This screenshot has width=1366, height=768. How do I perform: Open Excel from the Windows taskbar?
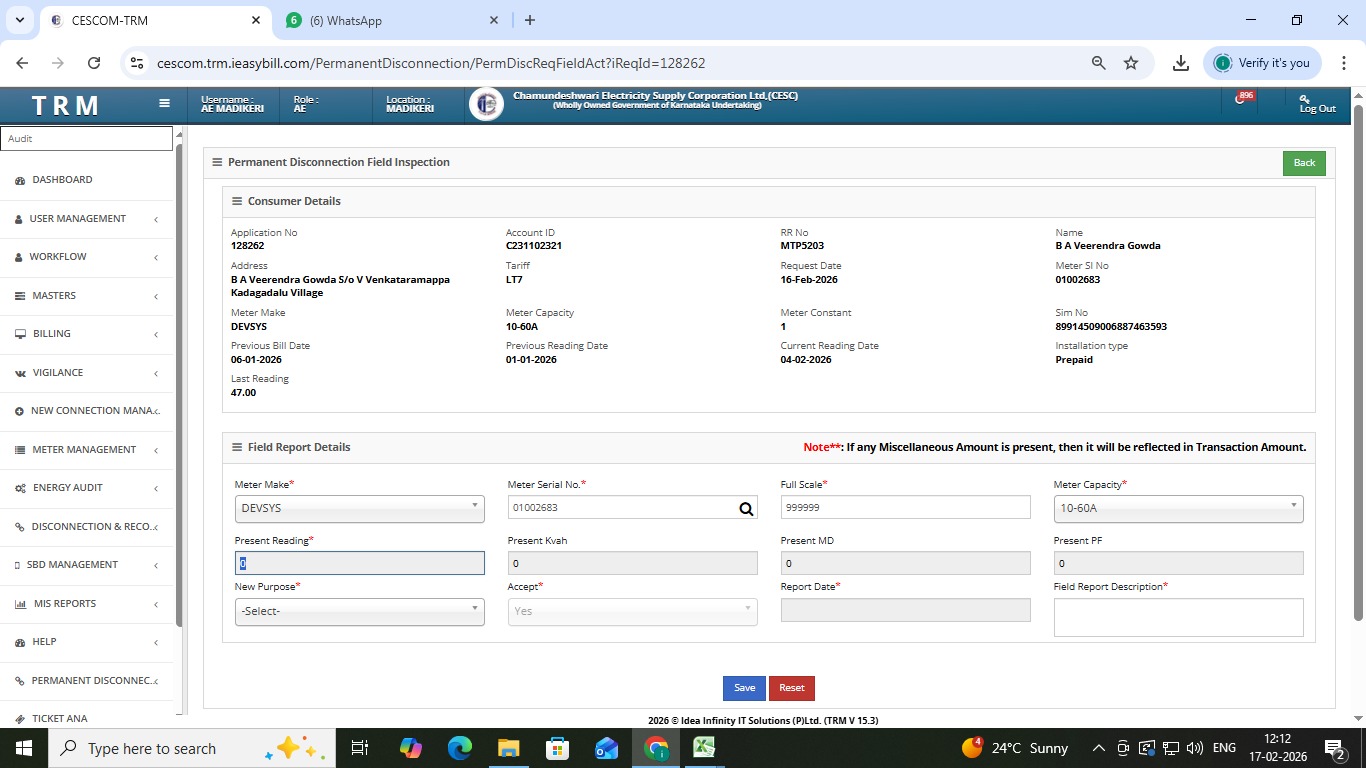tap(704, 747)
